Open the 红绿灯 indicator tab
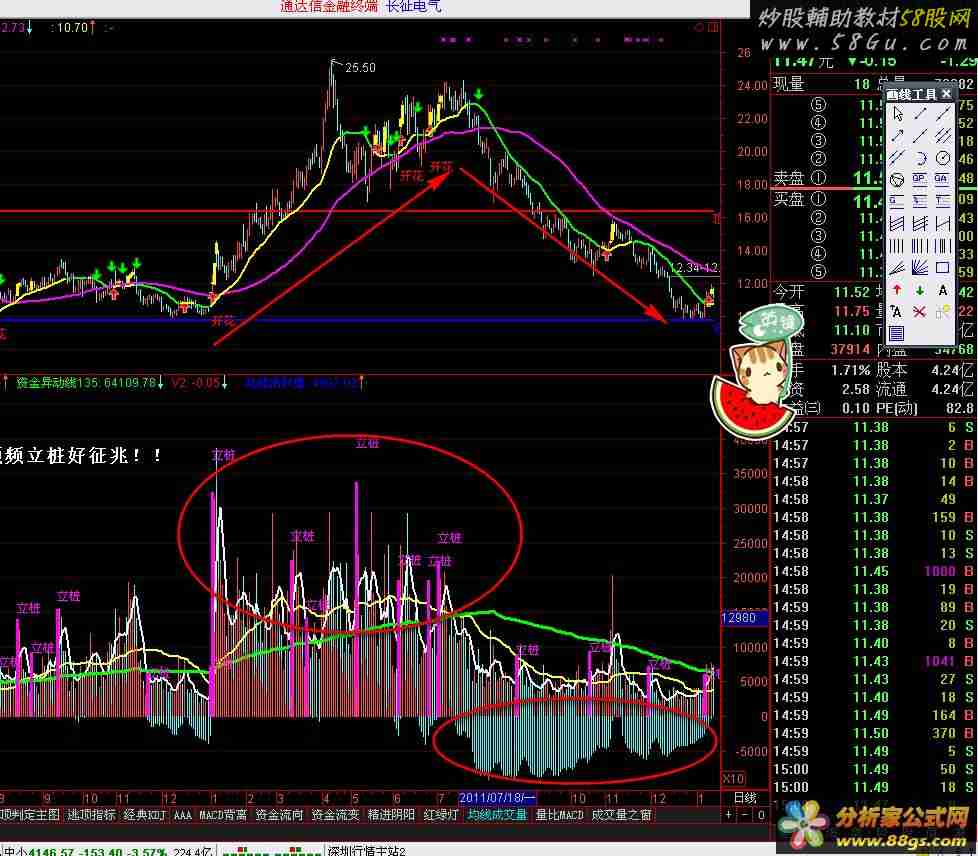This screenshot has width=978, height=856. click(441, 815)
